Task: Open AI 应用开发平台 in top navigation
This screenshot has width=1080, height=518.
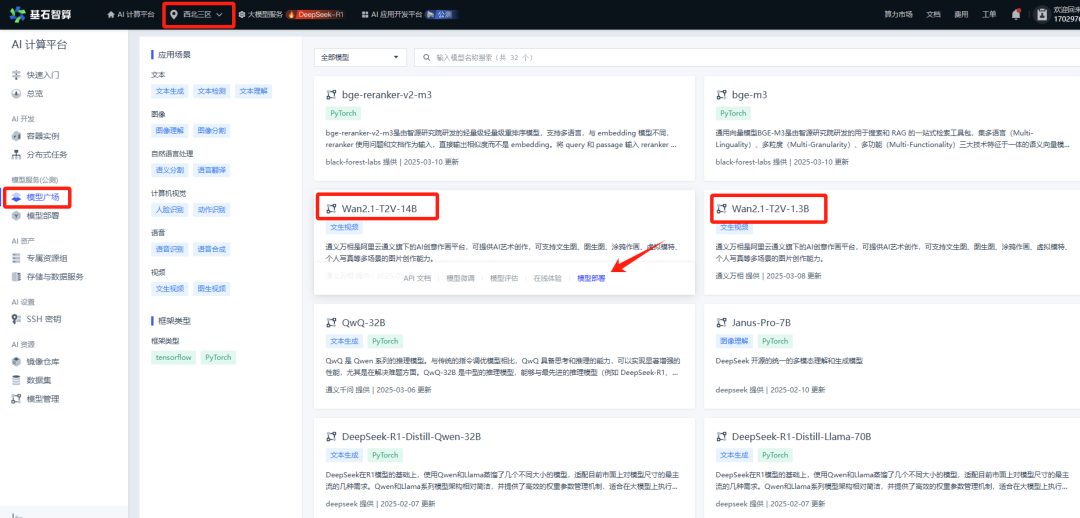Action: [x=391, y=14]
